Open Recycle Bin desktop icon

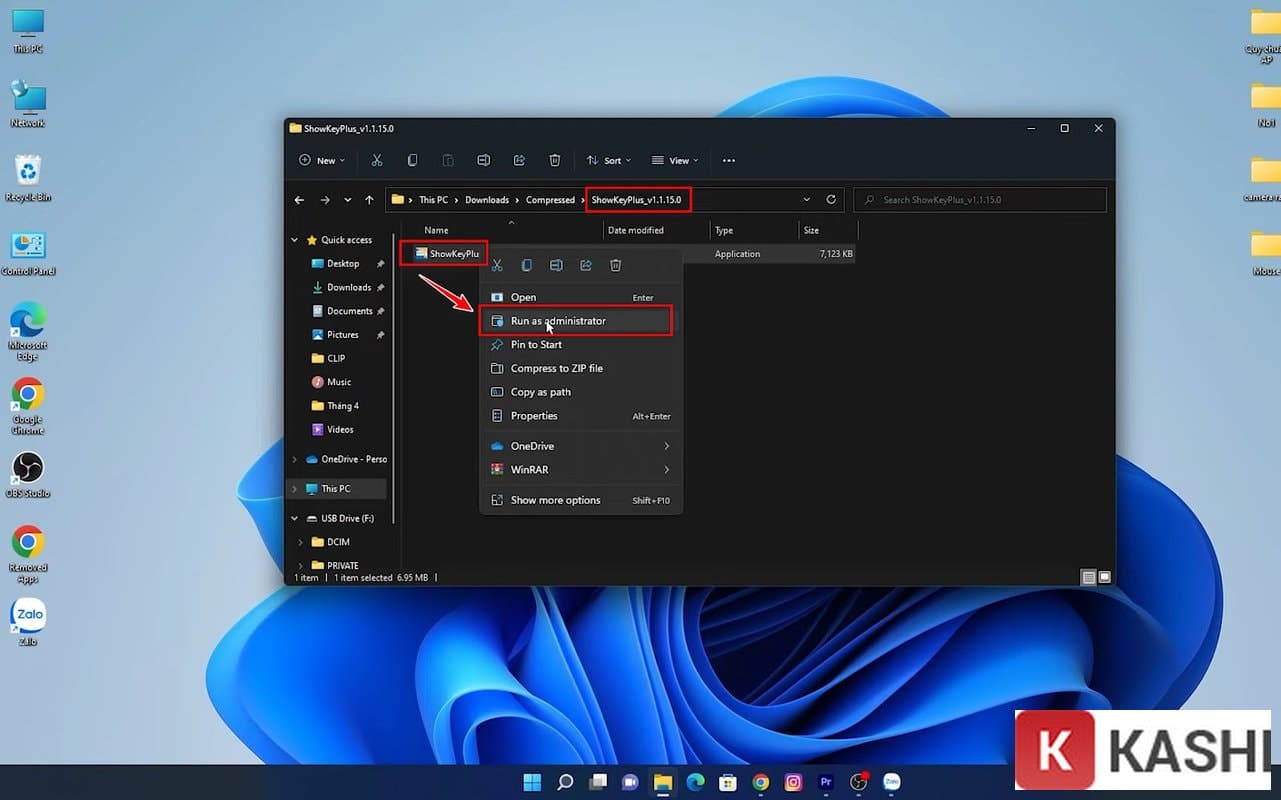coord(28,178)
